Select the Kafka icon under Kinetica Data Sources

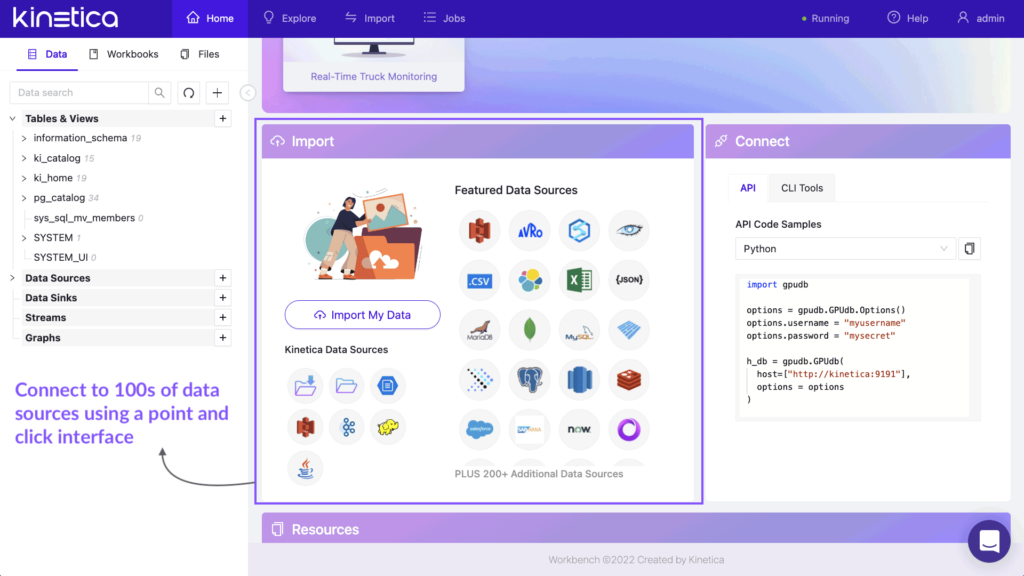pyautogui.click(x=346, y=427)
